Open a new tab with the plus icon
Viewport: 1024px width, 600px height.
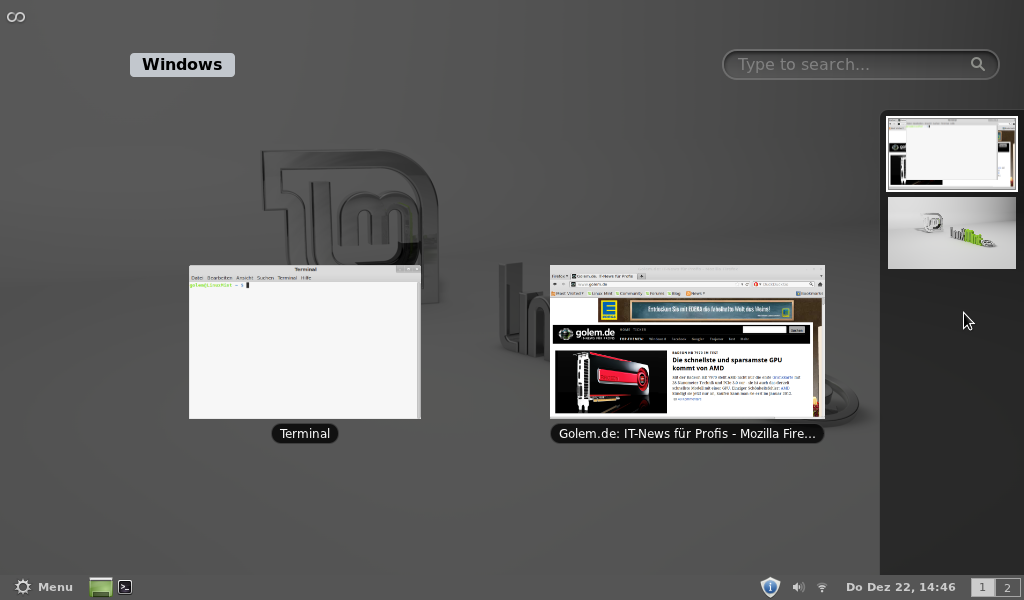[641, 277]
